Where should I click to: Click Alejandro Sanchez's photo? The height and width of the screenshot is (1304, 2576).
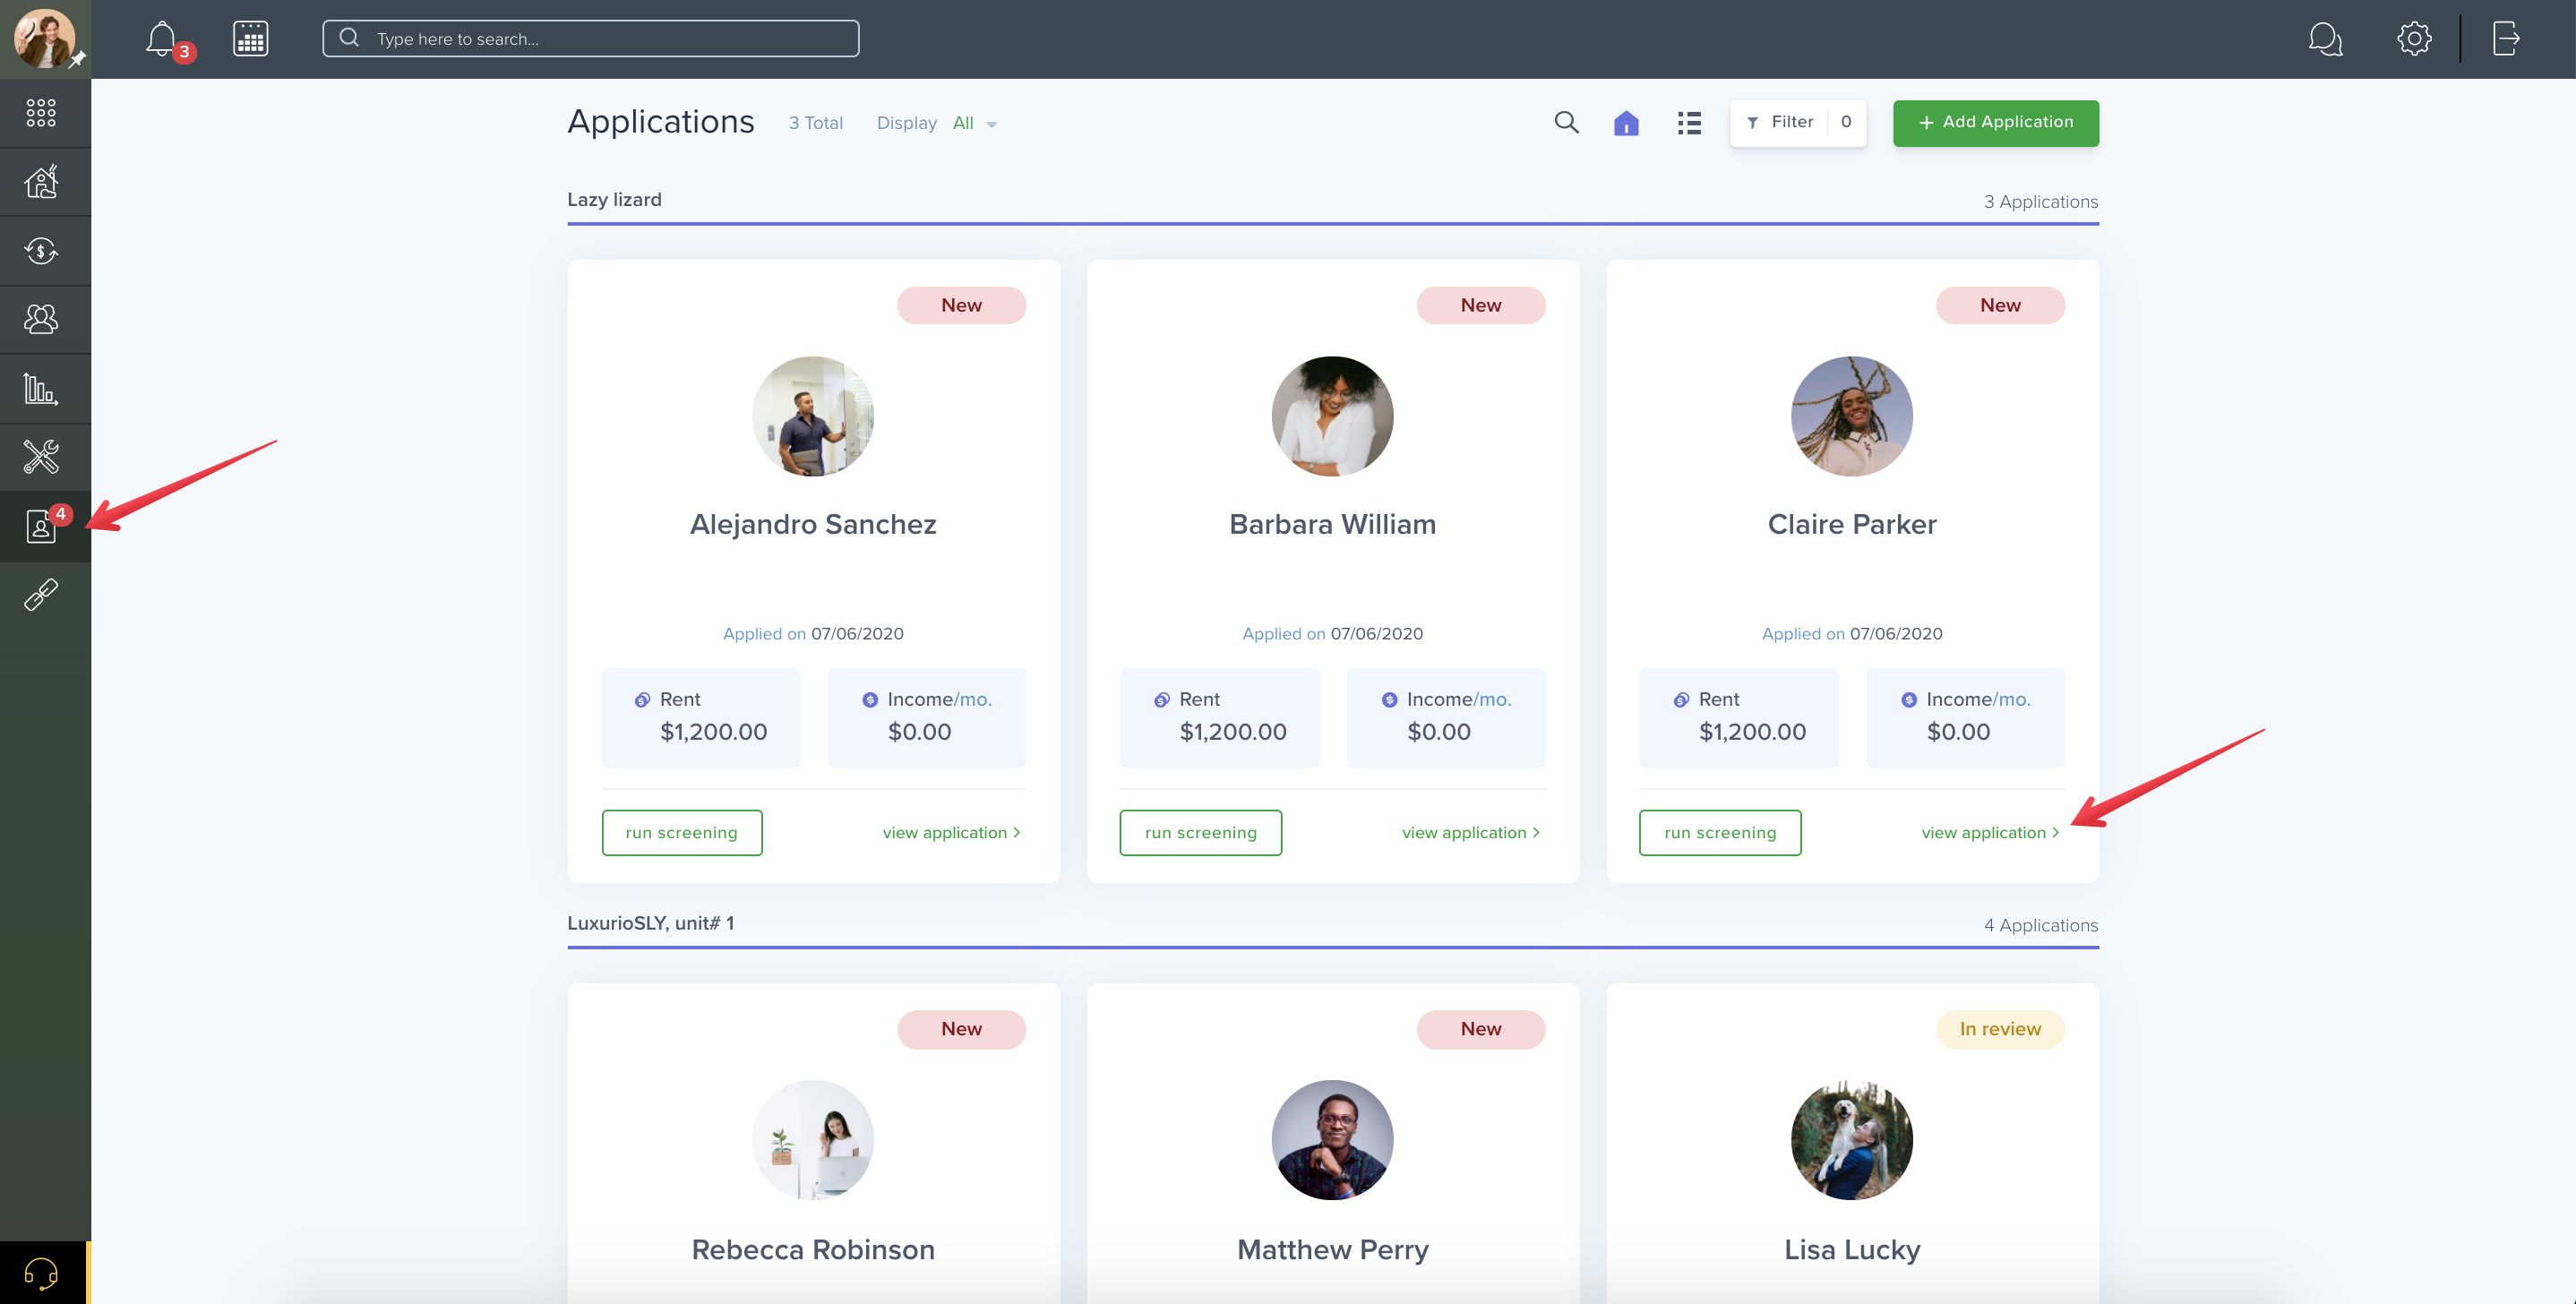pyautogui.click(x=813, y=416)
